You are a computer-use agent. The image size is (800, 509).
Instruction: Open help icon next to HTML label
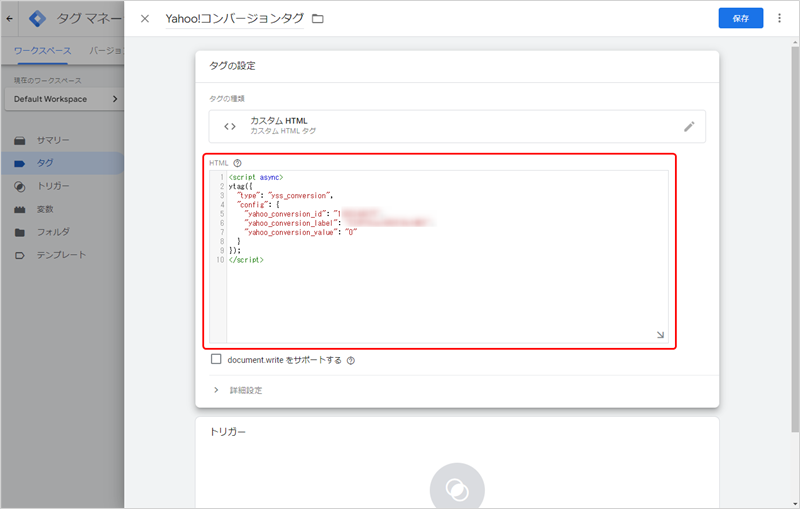[x=237, y=163]
